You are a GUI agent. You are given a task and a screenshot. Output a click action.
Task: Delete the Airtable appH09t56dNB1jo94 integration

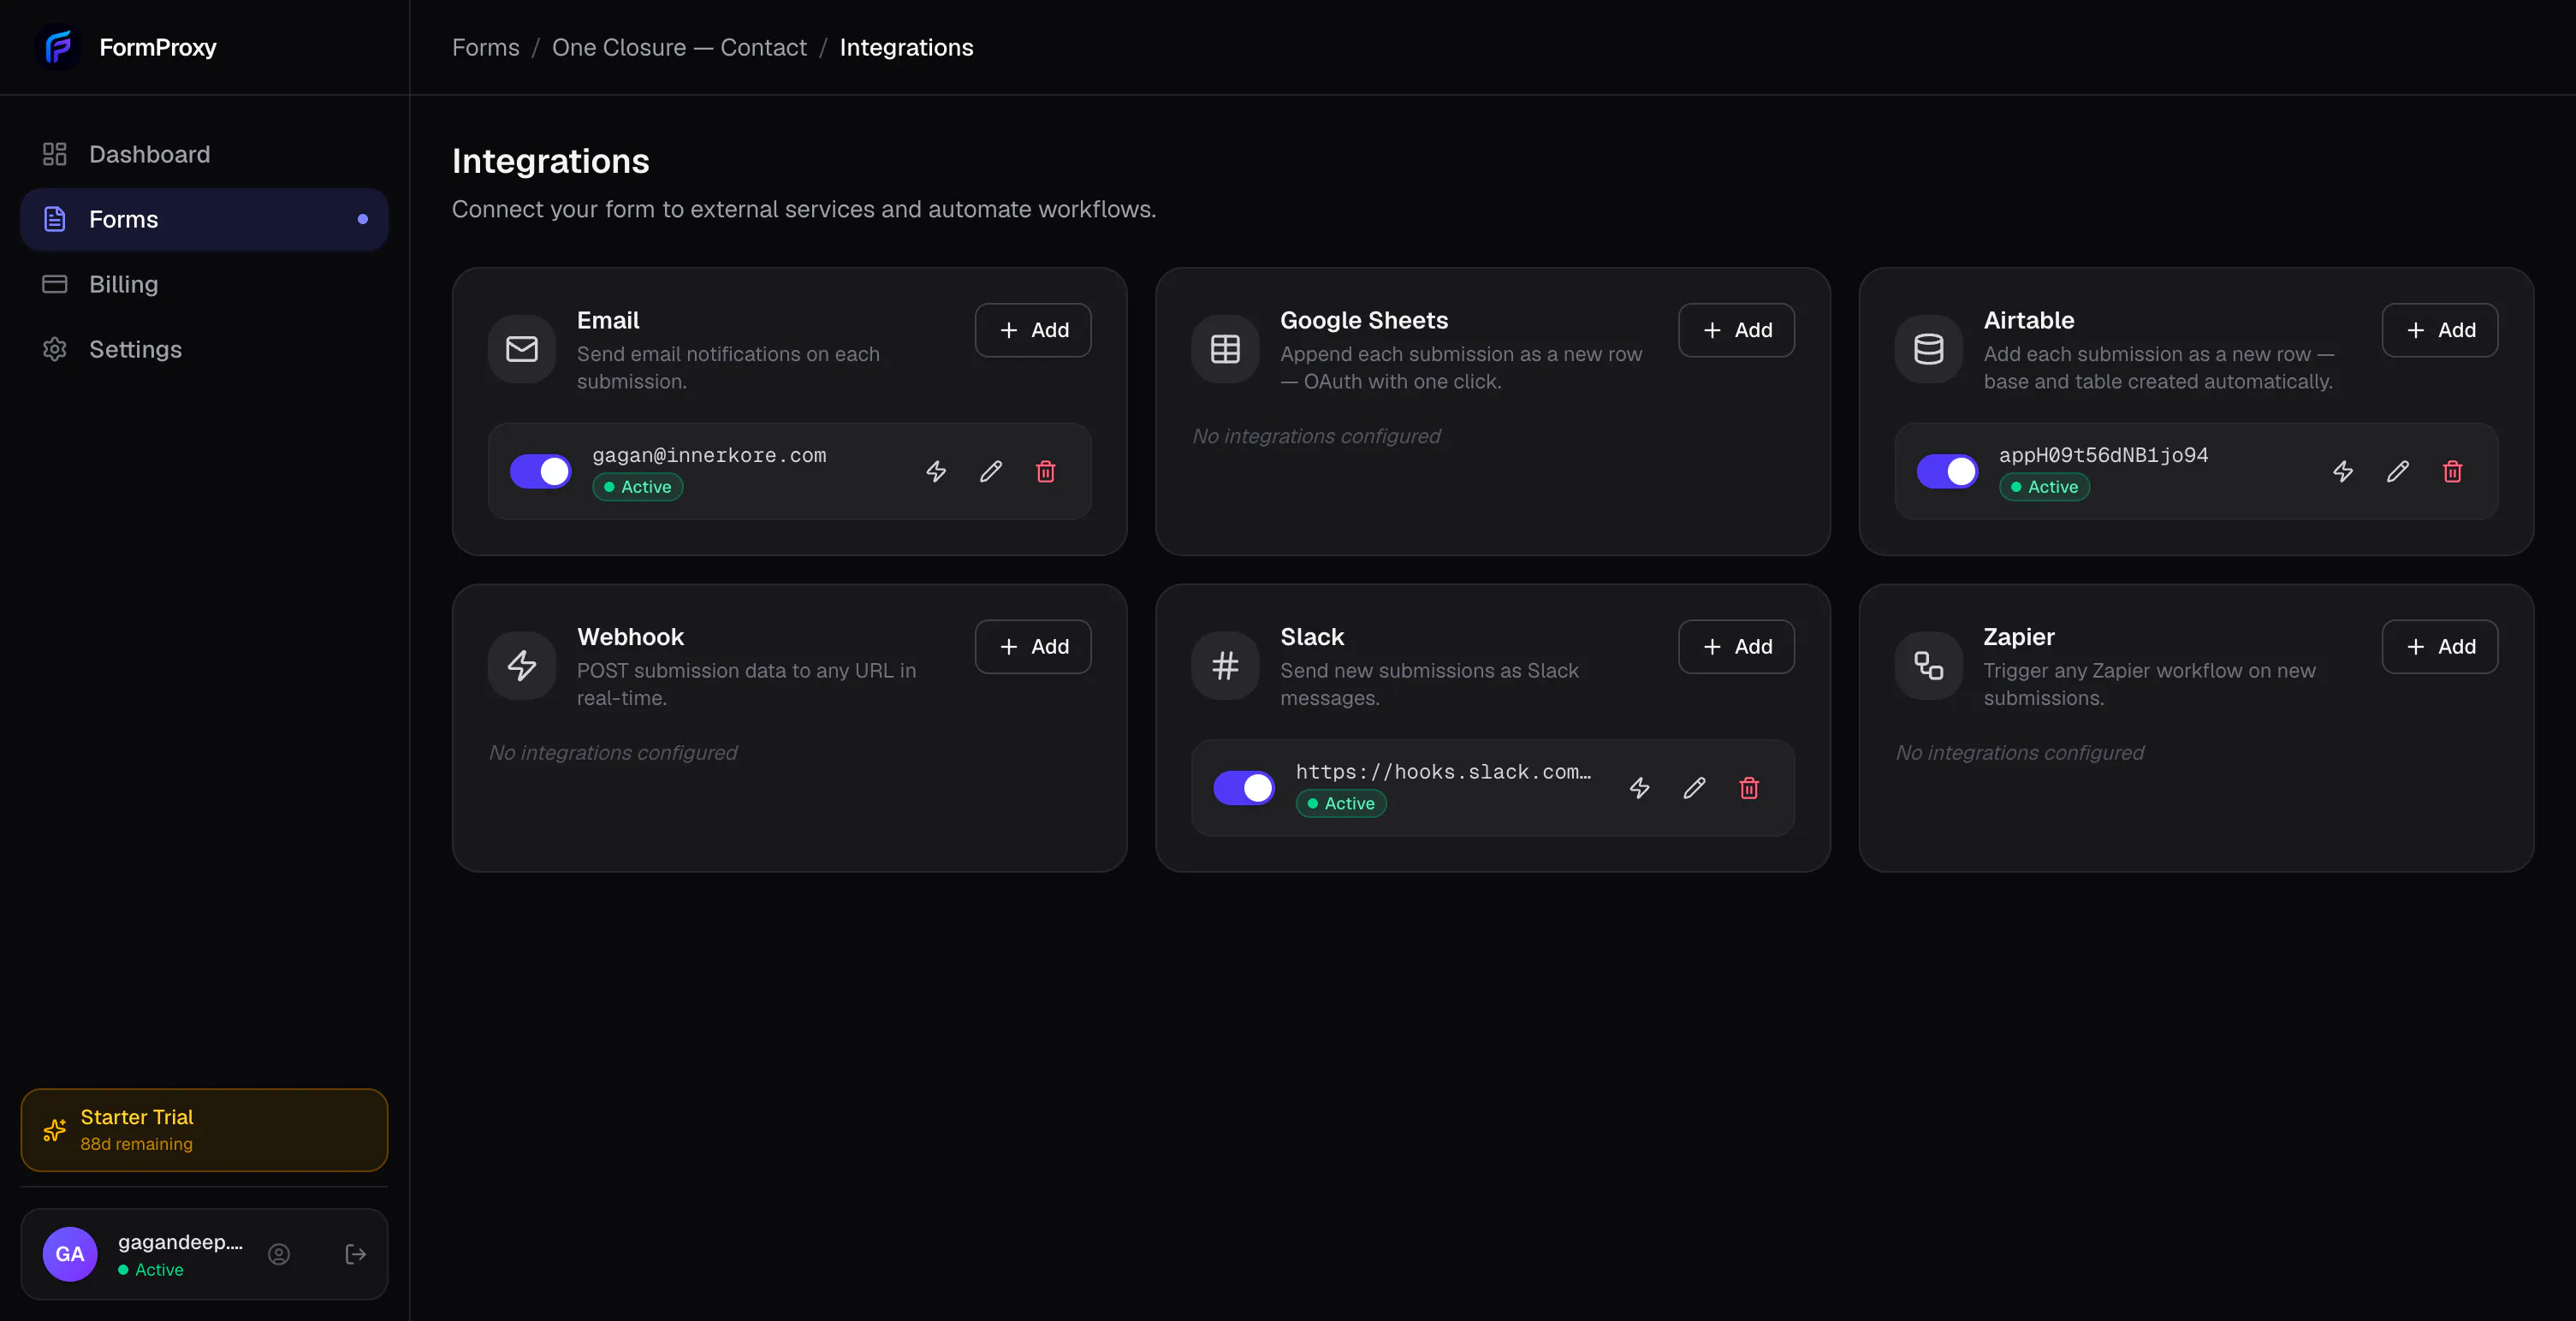click(x=2453, y=471)
